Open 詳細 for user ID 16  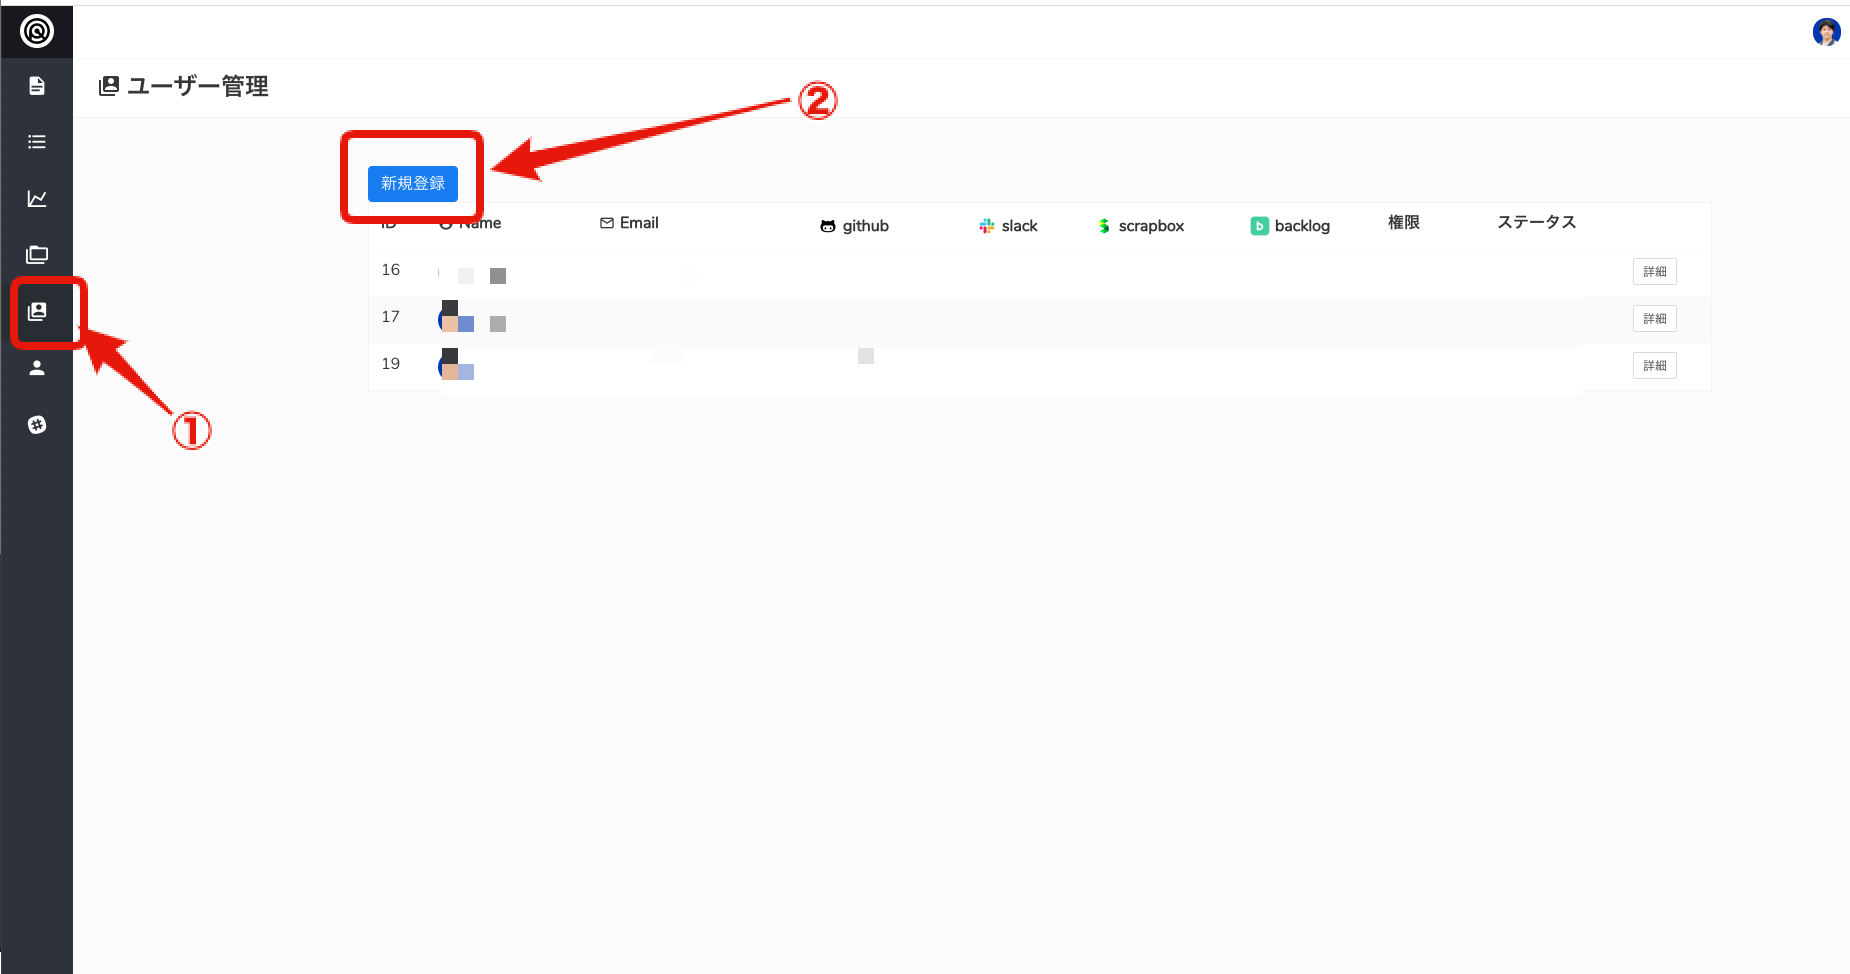pyautogui.click(x=1655, y=272)
